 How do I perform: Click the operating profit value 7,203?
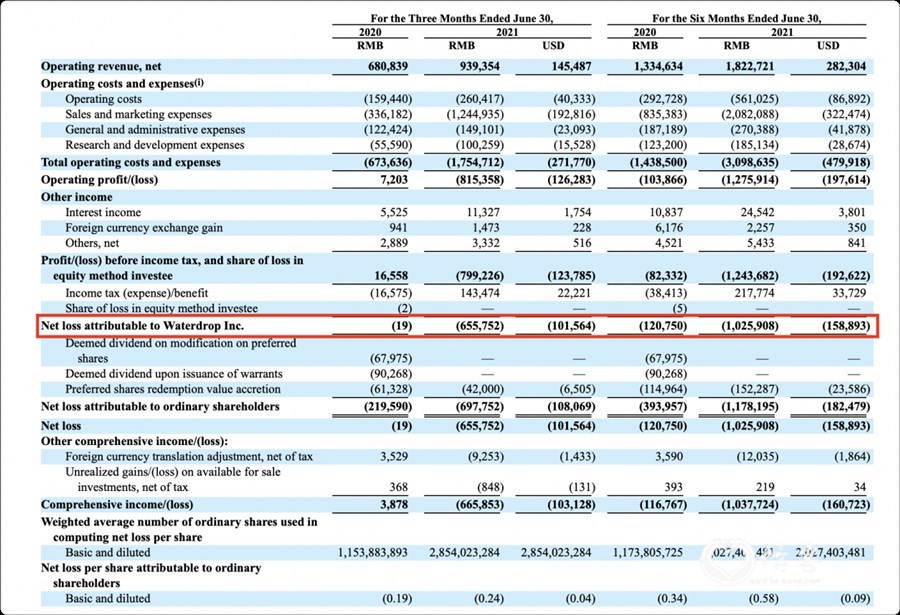click(x=394, y=180)
